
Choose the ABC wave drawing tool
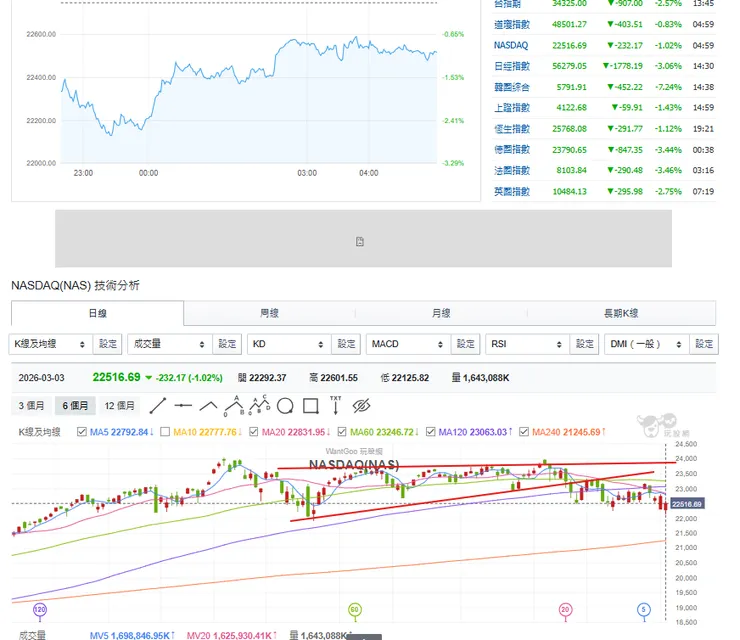[x=233, y=405]
